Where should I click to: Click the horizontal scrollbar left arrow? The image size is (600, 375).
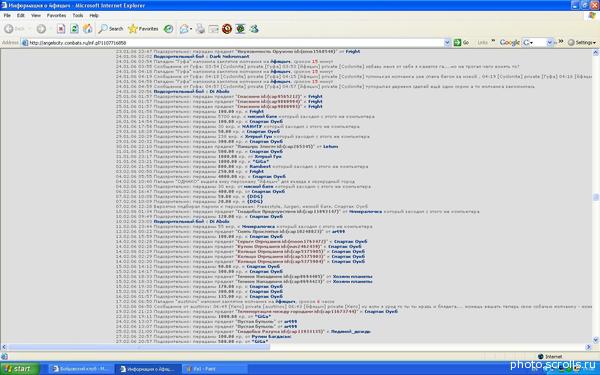[3, 347]
